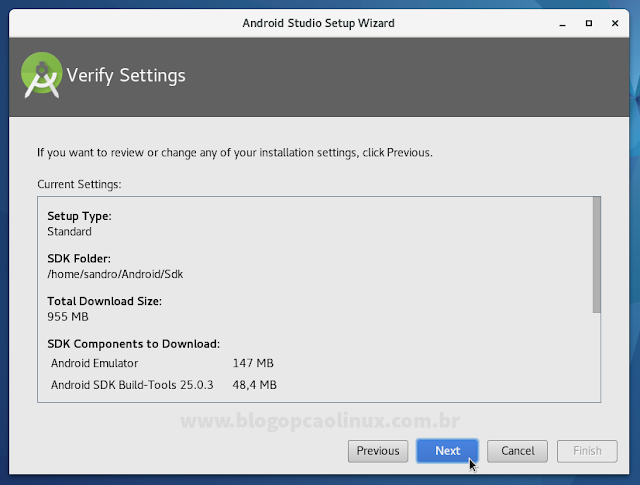640x485 pixels.
Task: Select the 'Android Emulator' component row
Action: (x=162, y=363)
